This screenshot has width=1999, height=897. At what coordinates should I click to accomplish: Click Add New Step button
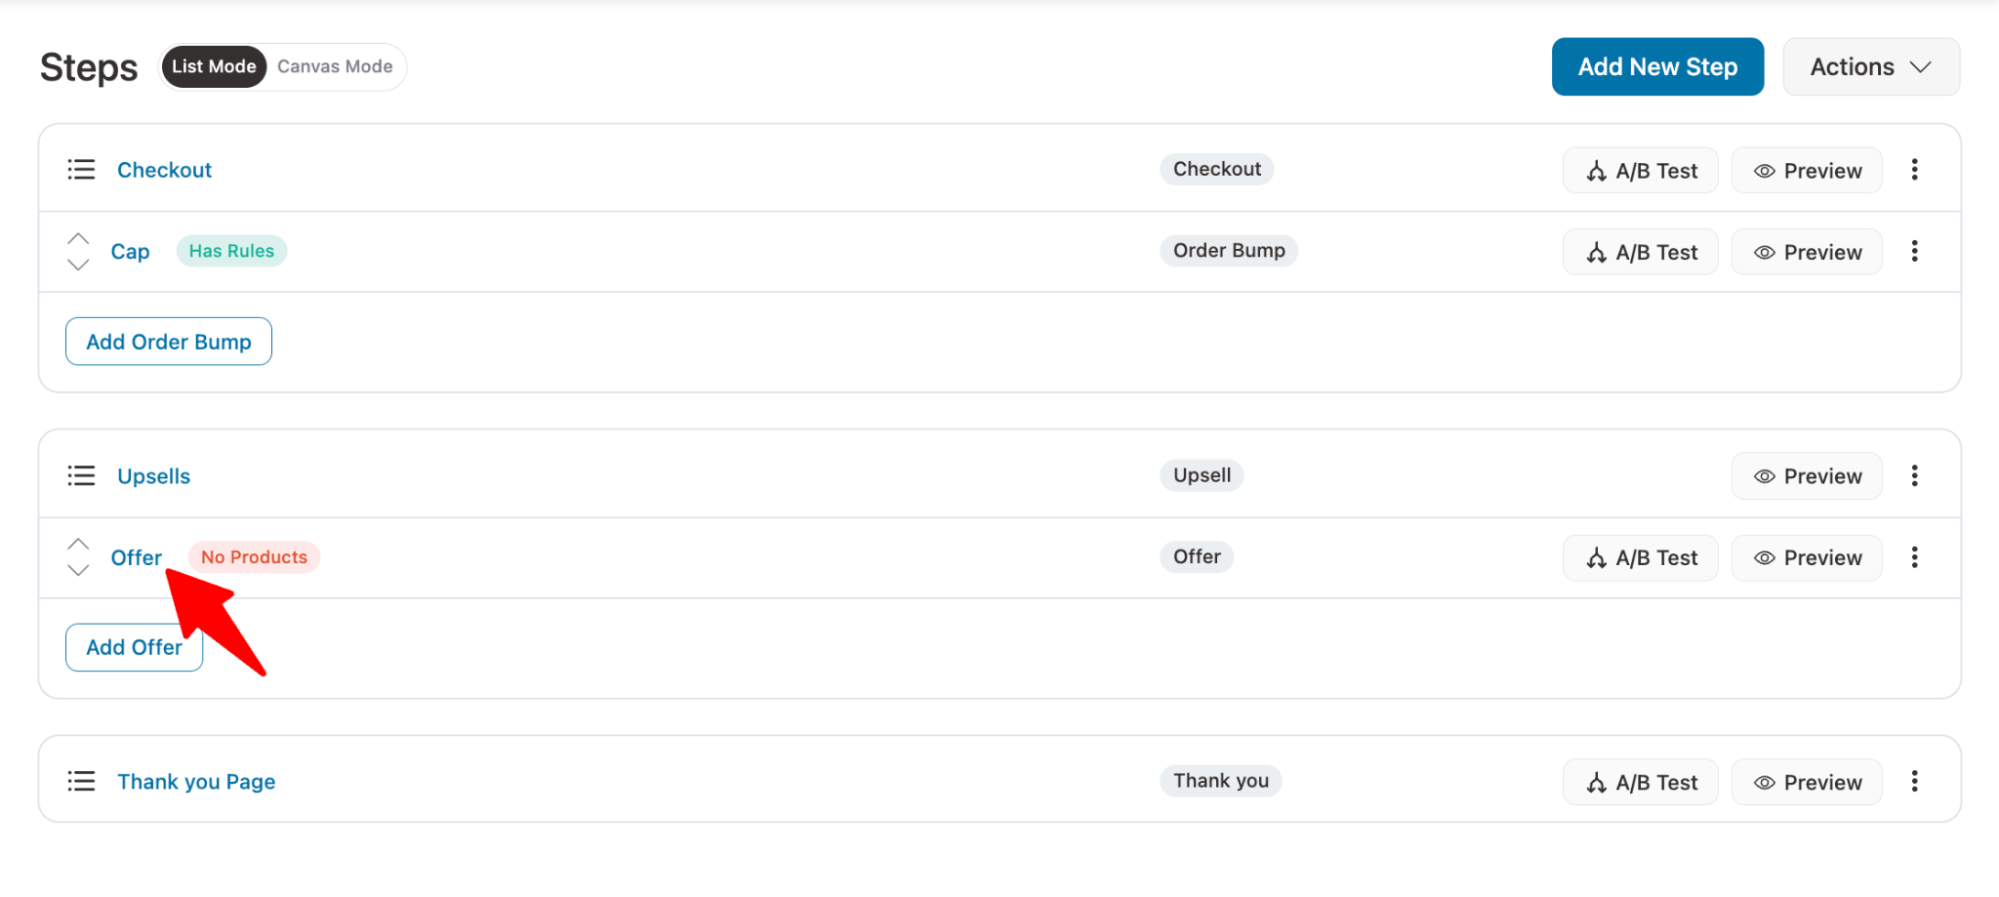coord(1657,67)
